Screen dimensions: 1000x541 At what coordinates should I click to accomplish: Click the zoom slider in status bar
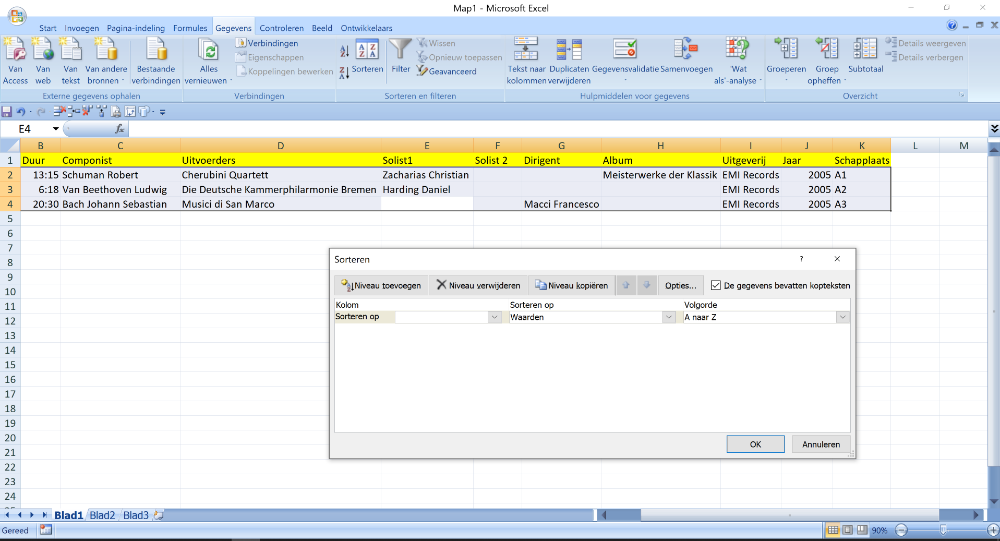945,529
